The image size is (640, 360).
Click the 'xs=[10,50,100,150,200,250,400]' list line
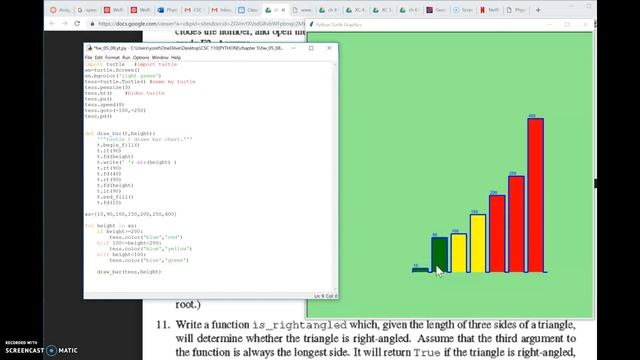131,214
